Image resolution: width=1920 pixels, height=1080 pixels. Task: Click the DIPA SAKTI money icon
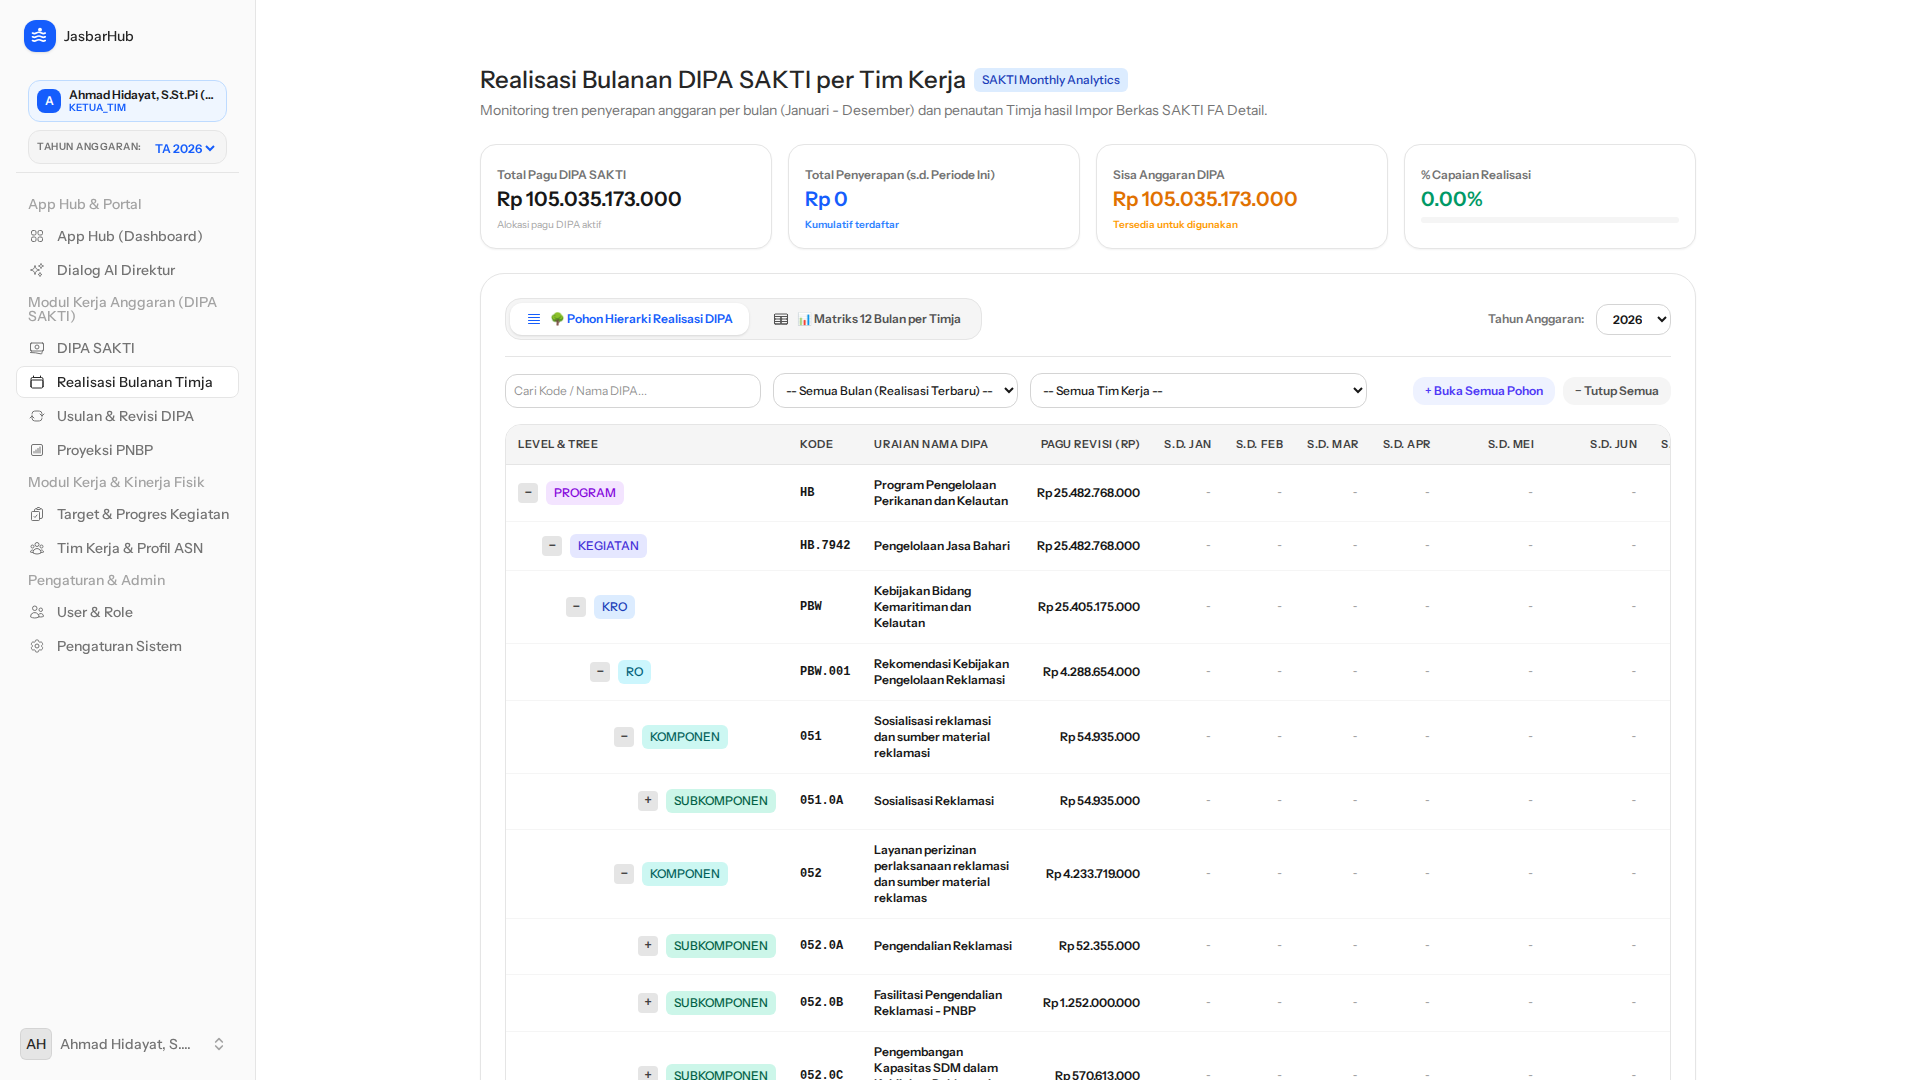37,348
